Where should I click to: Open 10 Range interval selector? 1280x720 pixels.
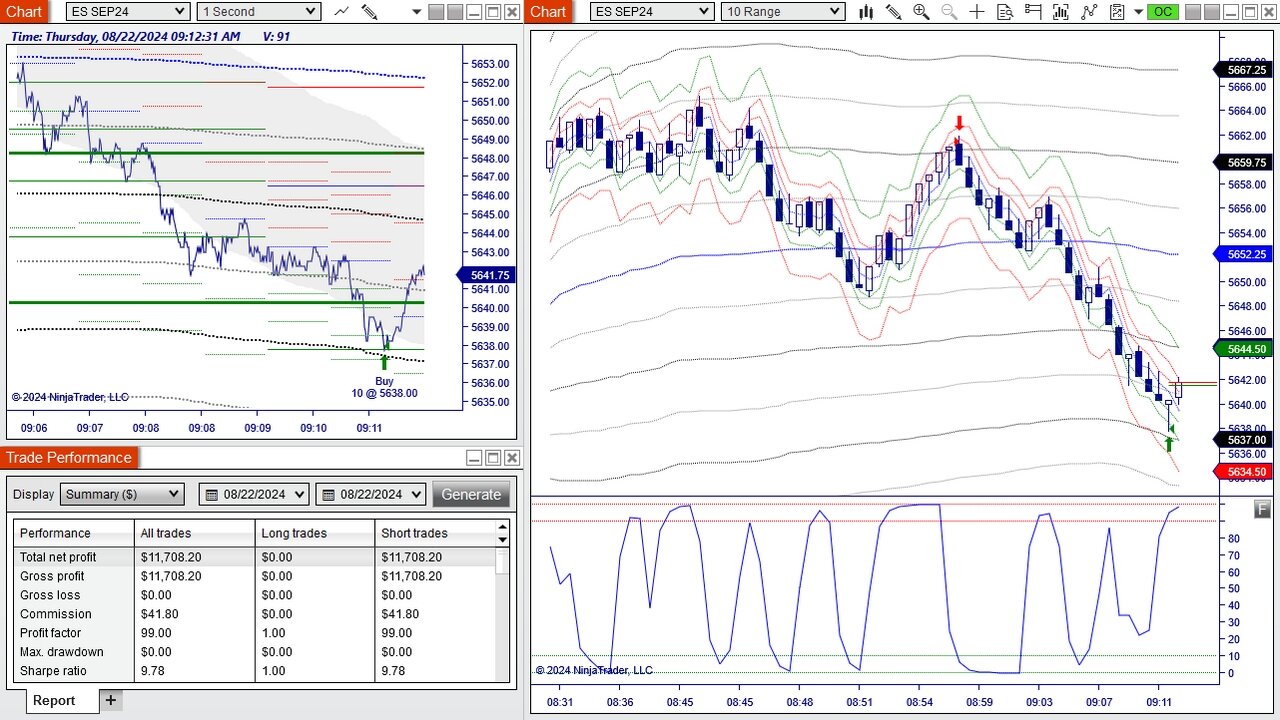(783, 11)
